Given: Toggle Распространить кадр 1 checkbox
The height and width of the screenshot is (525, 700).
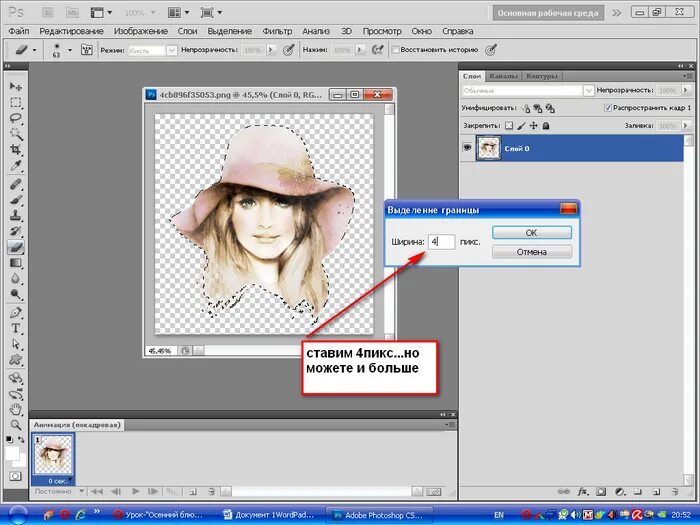Looking at the screenshot, I should (x=607, y=108).
